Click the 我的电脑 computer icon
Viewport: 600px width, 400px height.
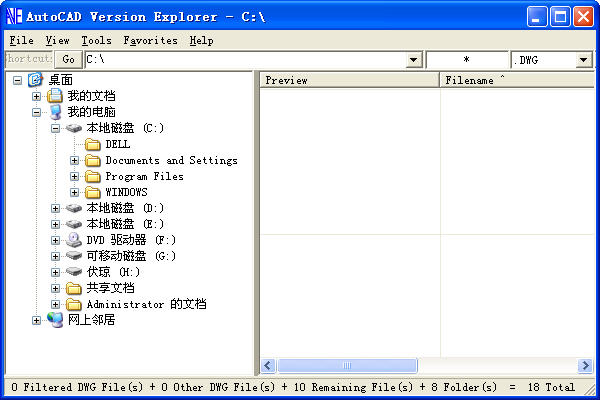coord(55,112)
